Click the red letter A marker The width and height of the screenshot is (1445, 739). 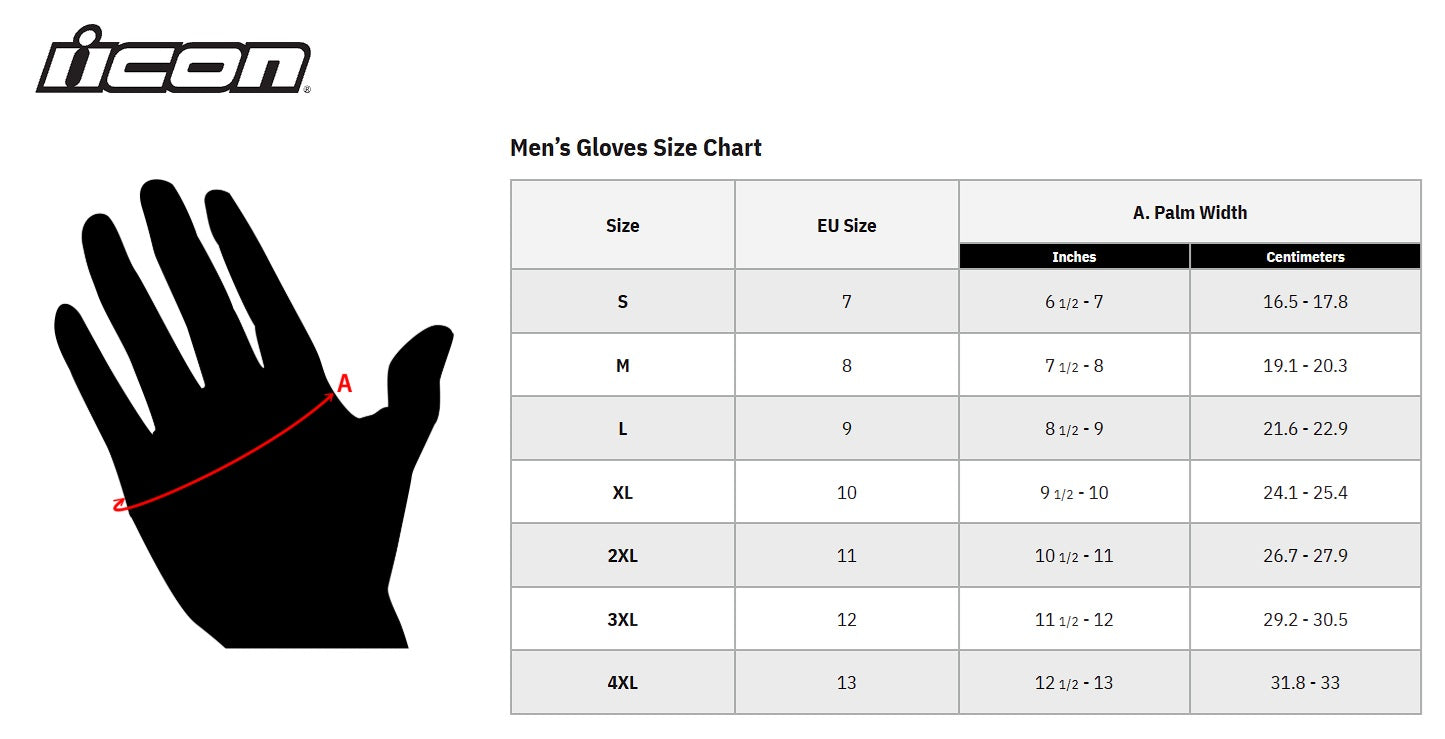tap(345, 383)
